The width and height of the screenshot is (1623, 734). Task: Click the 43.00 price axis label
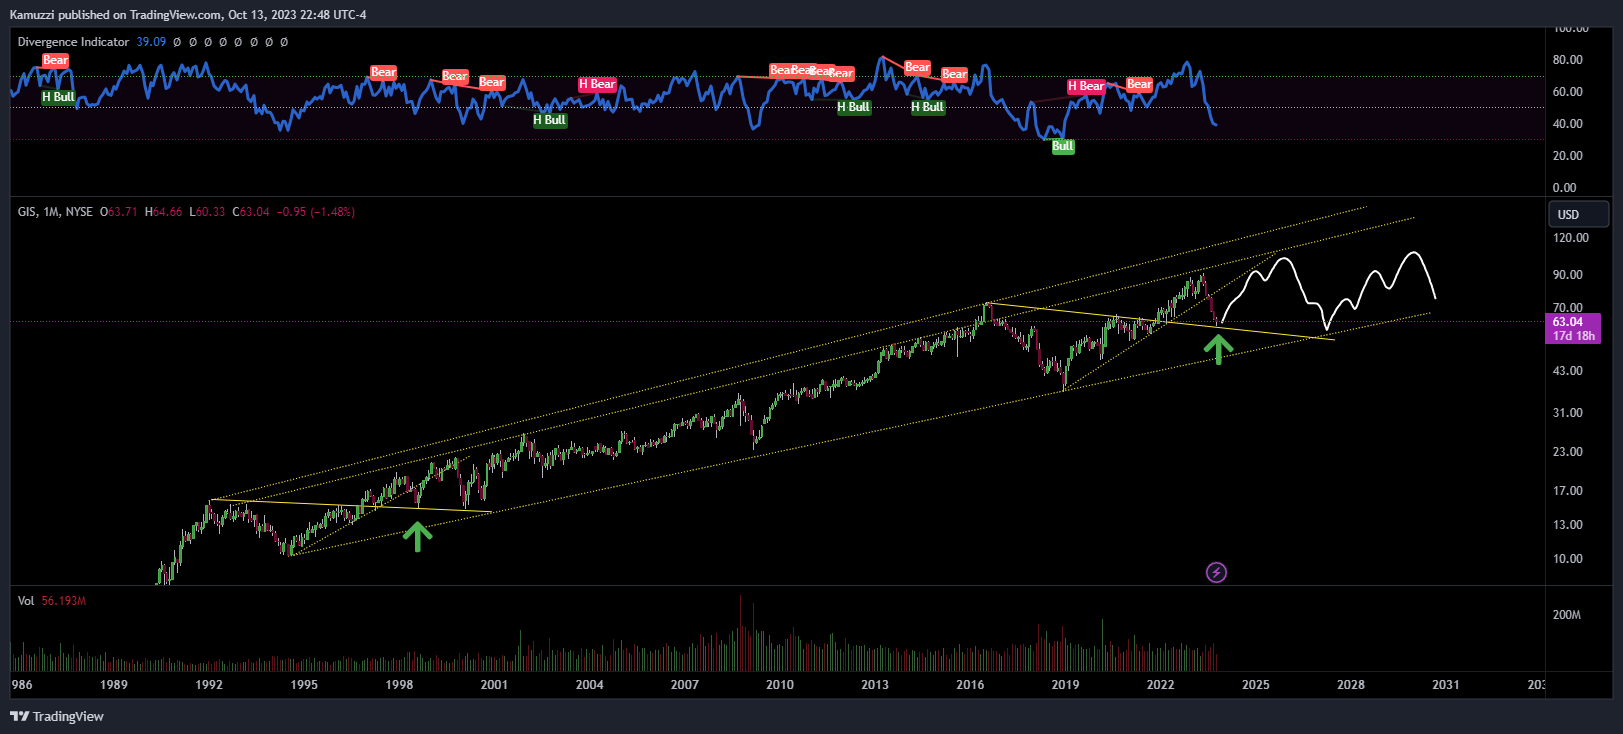coord(1567,371)
